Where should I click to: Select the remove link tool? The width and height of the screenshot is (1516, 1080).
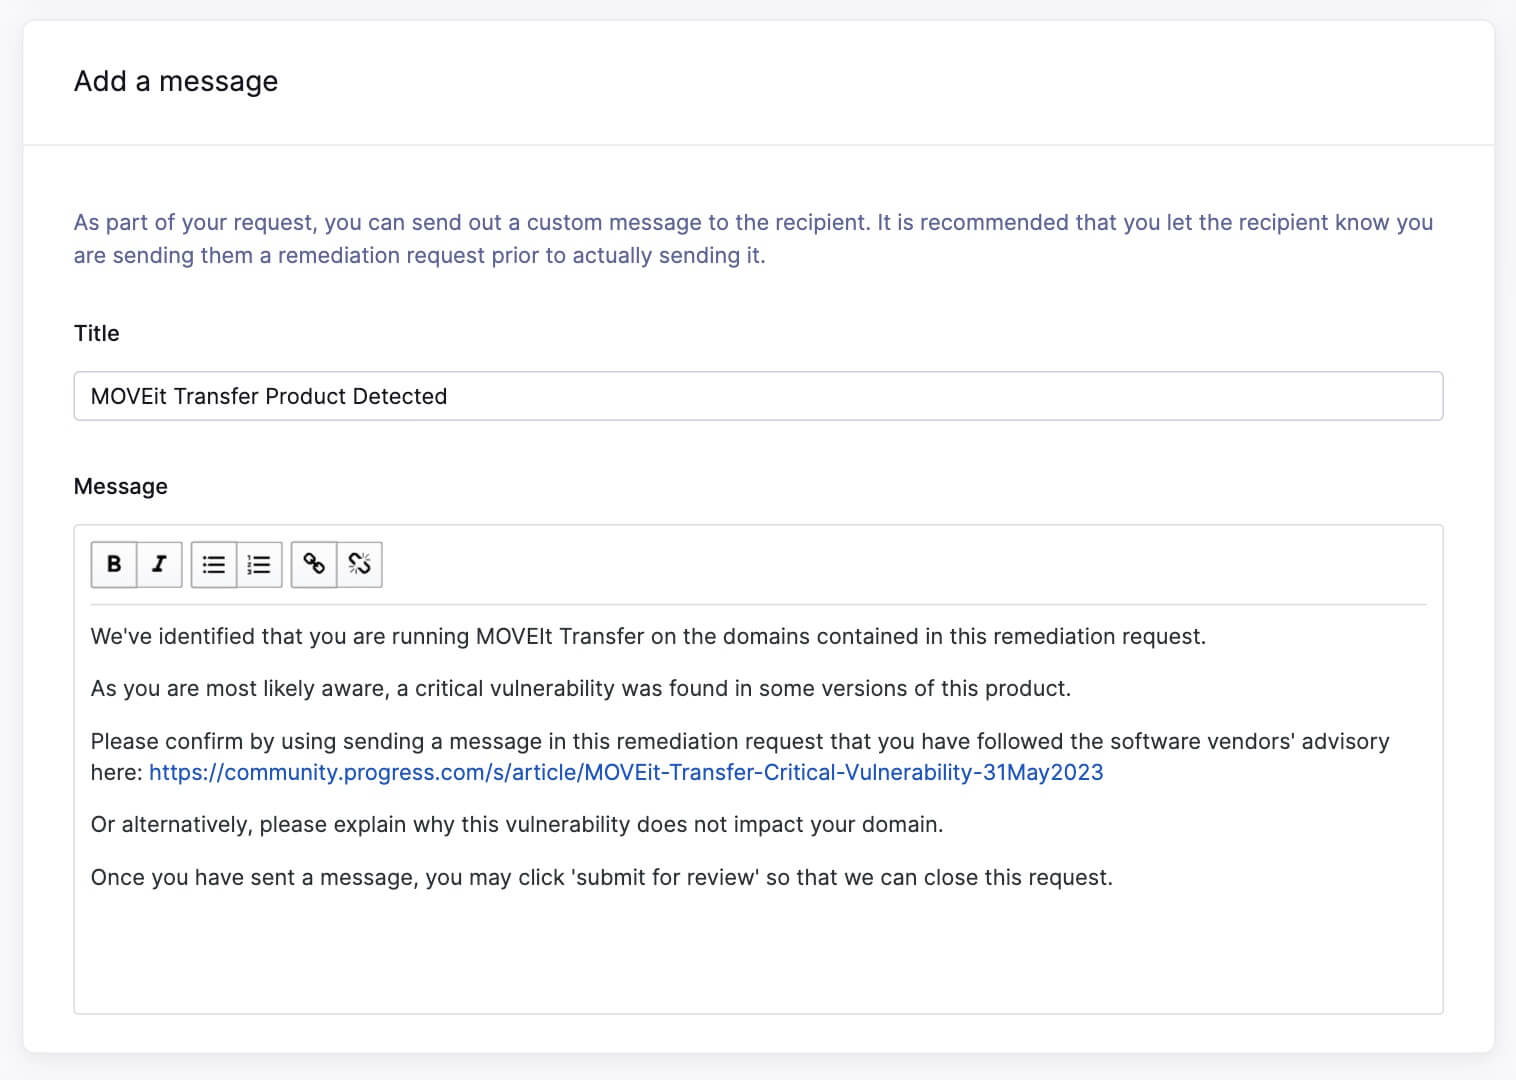click(x=360, y=564)
